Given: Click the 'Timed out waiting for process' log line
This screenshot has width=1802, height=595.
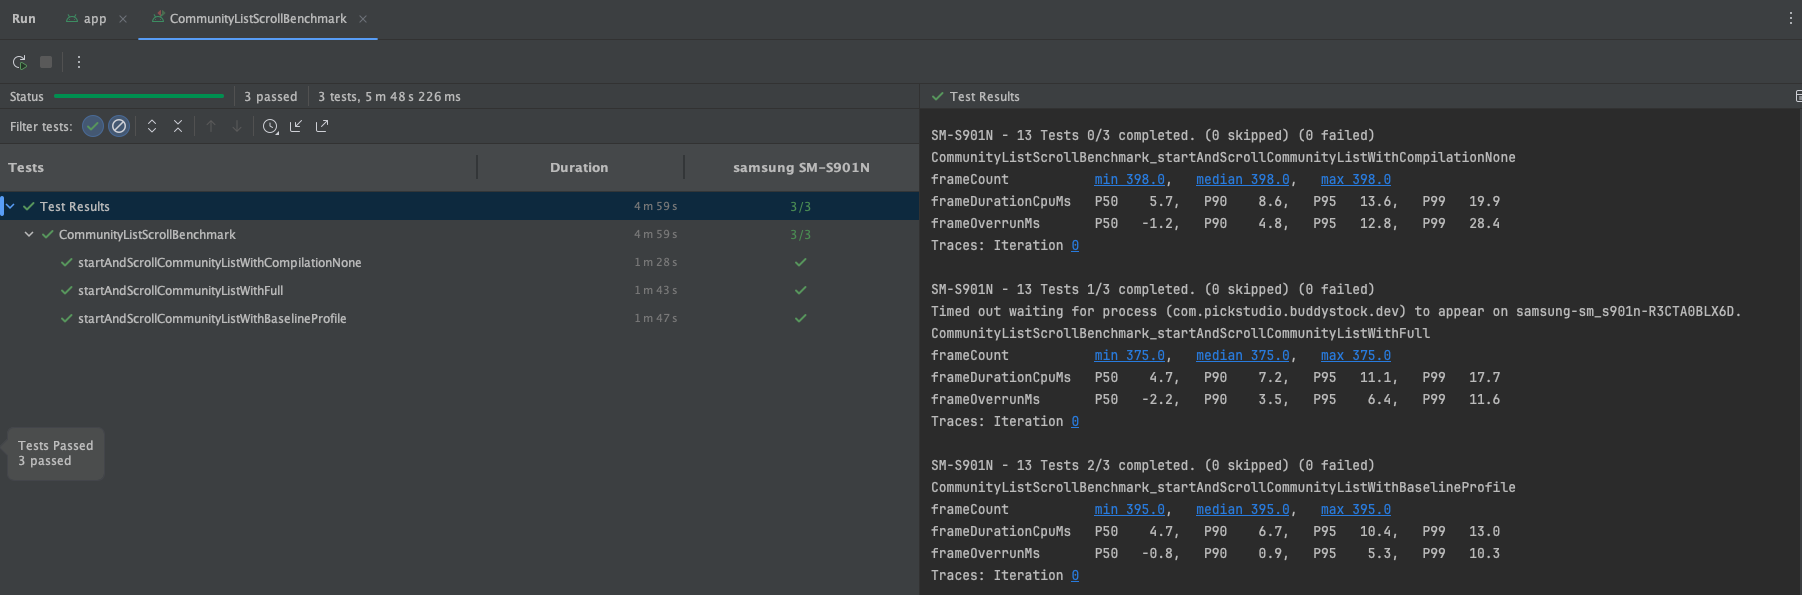Looking at the screenshot, I should (x=1336, y=311).
